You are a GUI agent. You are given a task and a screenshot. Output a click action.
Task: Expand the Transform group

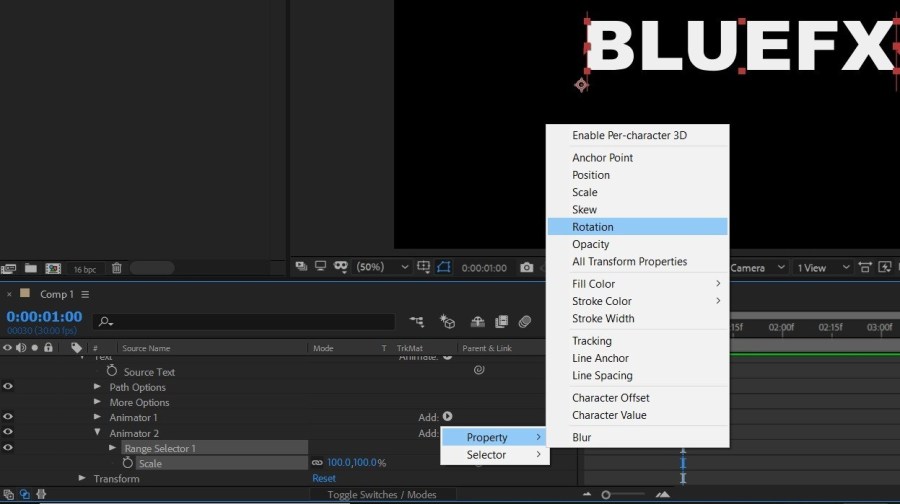click(x=82, y=478)
